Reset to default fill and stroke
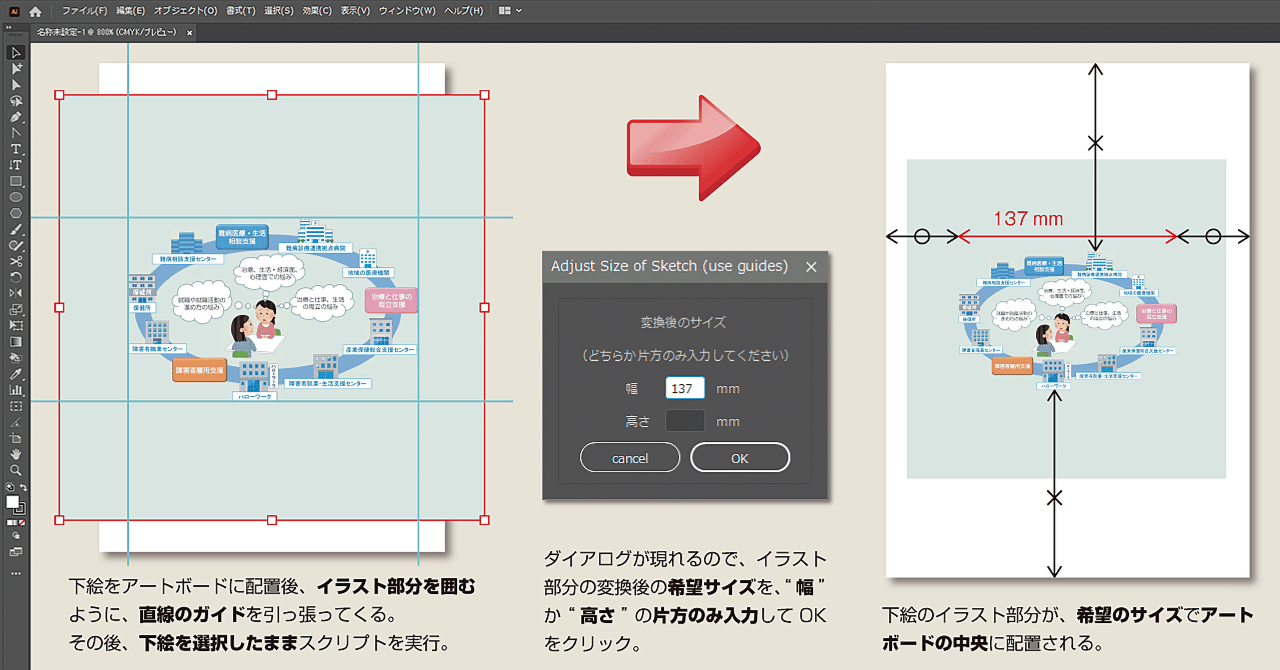This screenshot has width=1280, height=670. tap(8, 485)
